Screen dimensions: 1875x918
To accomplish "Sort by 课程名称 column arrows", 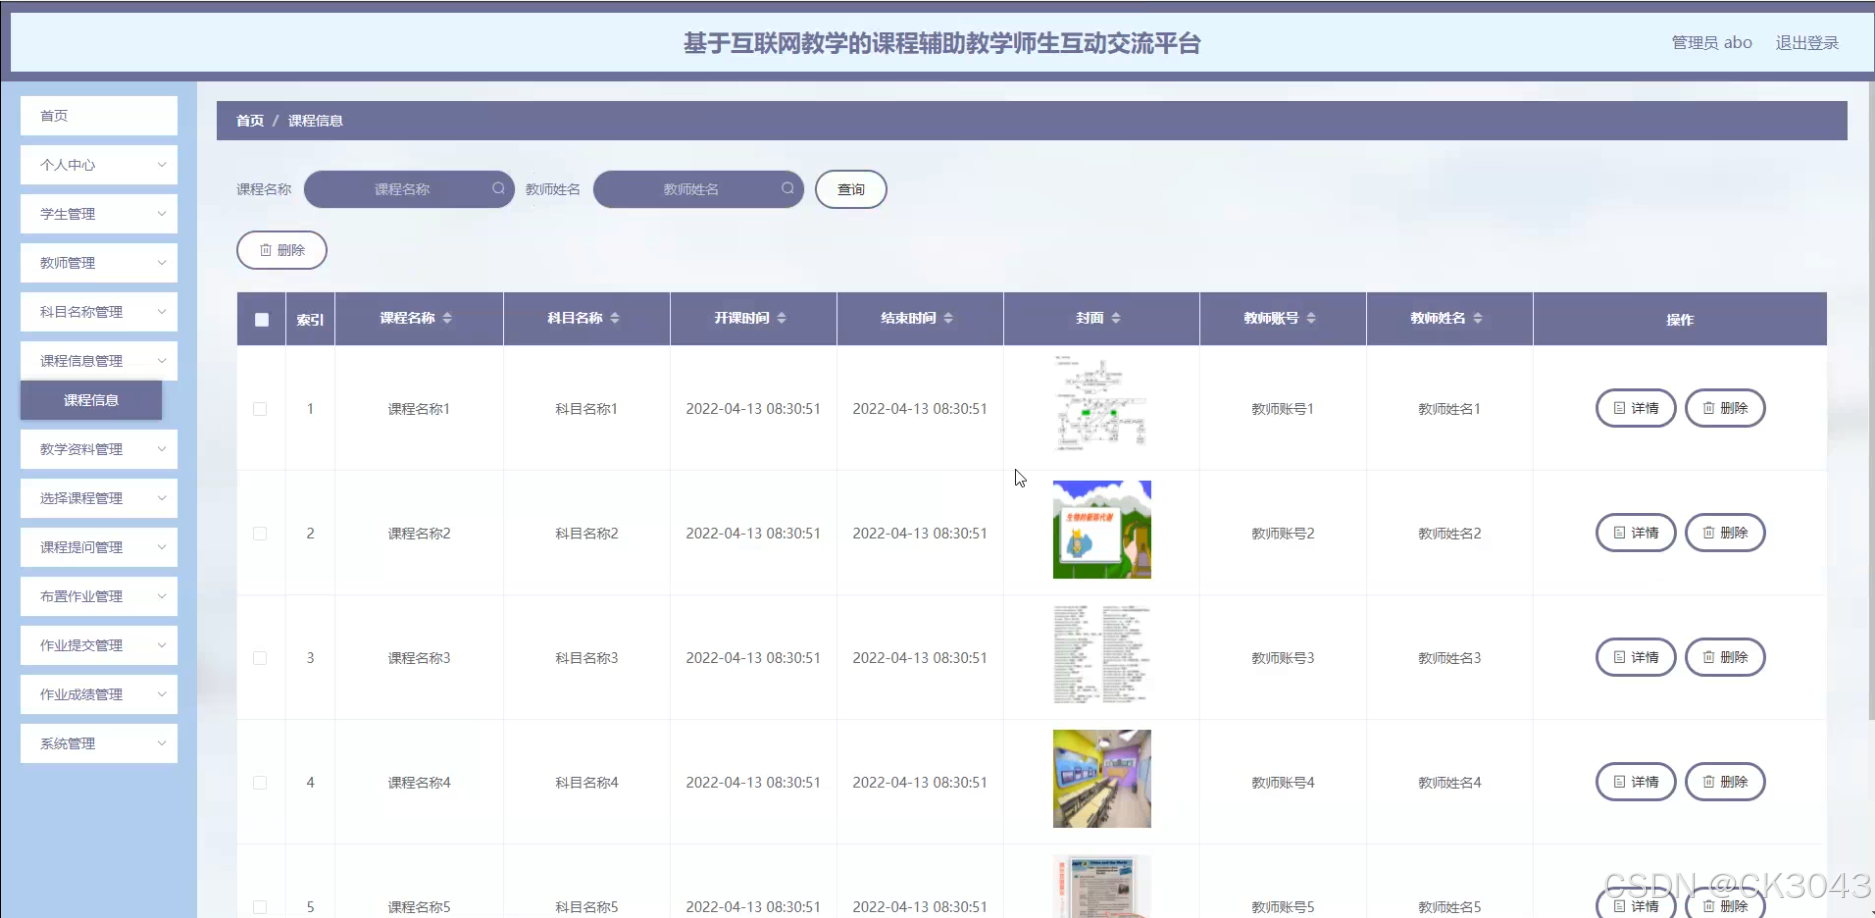I will coord(447,318).
